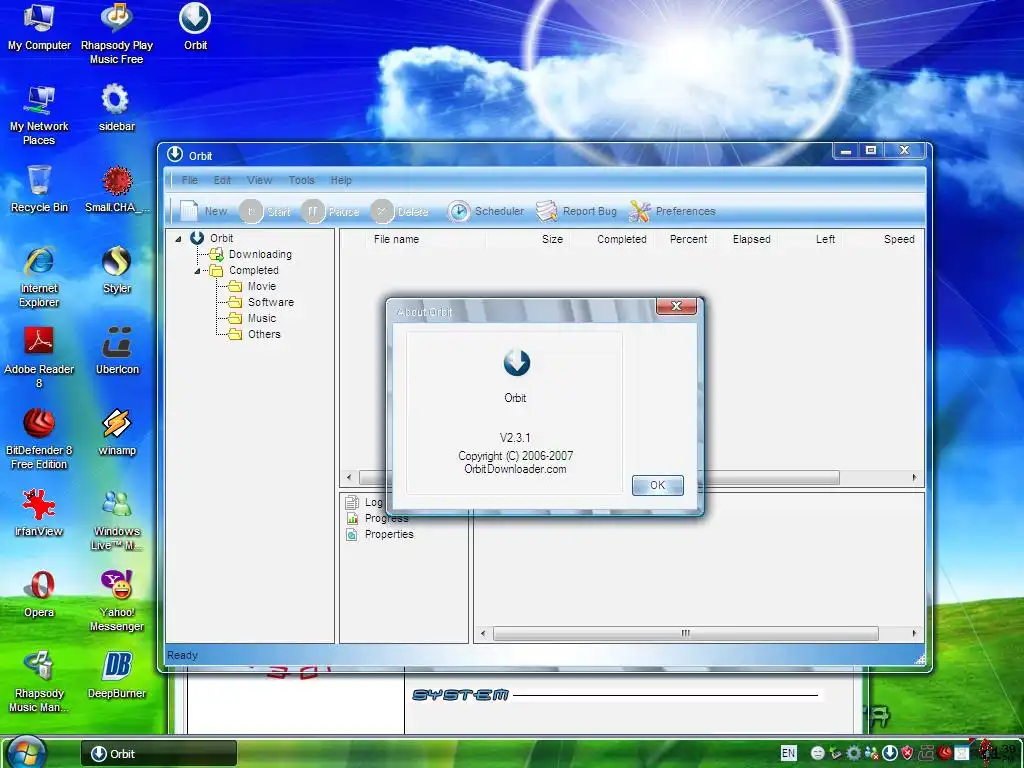Click the Start orb on taskbar
Image resolution: width=1024 pixels, height=768 pixels.
tap(27, 753)
